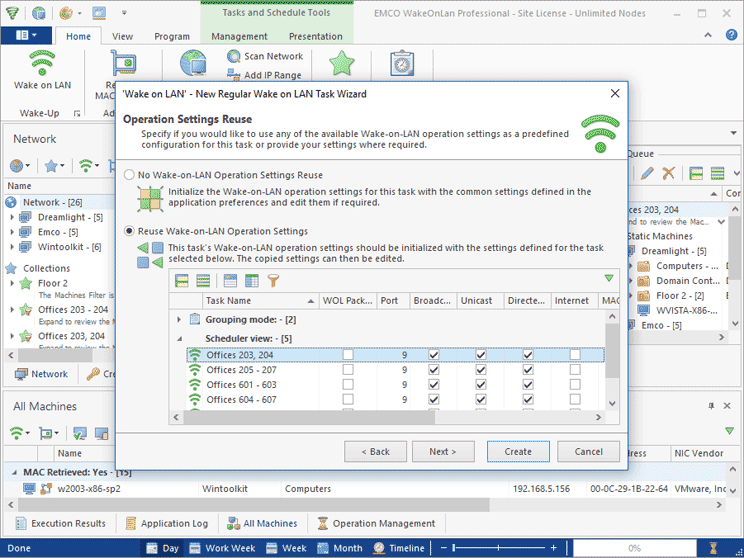The image size is (744, 558).
Task: Click the clipboard clock icon in ribbon
Action: pos(402,63)
